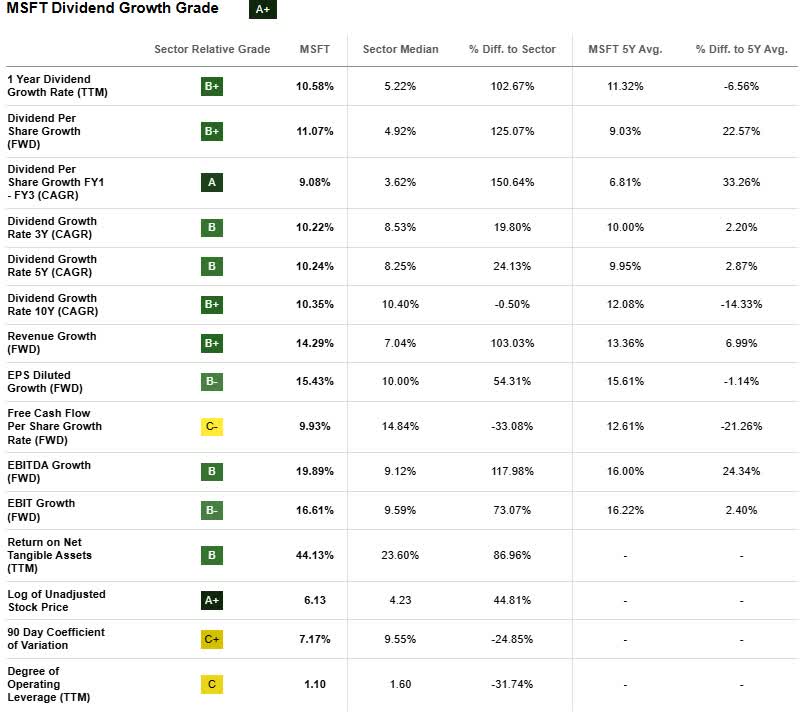The image size is (804, 722).
Task: Click the B- grade badge for EPS Diluted Growth
Action: pyautogui.click(x=212, y=383)
